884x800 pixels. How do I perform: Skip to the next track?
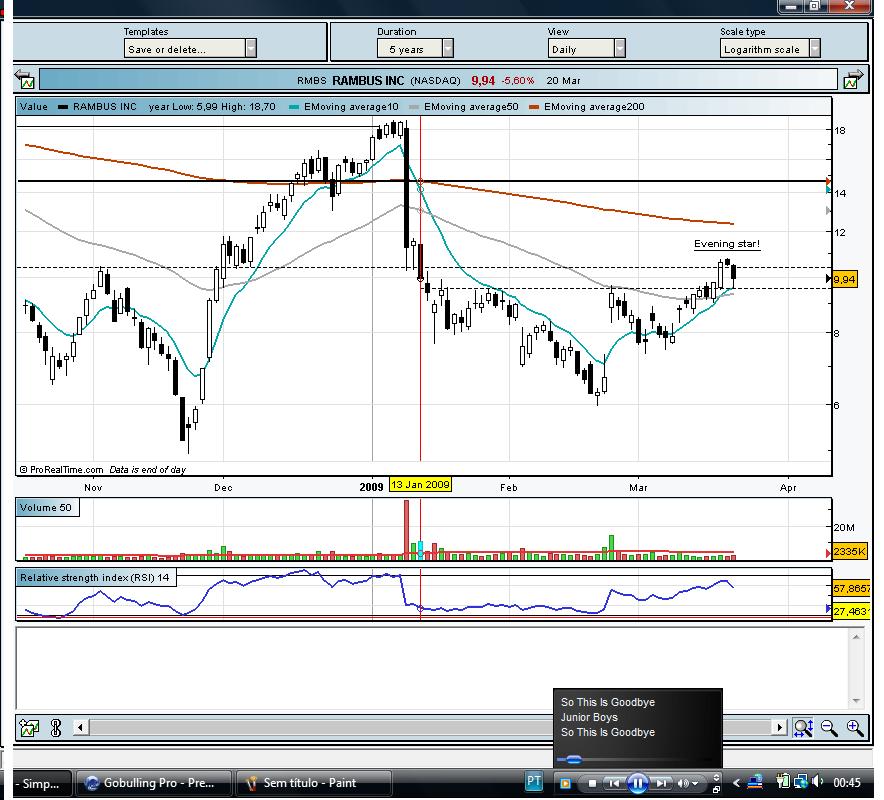tap(662, 783)
